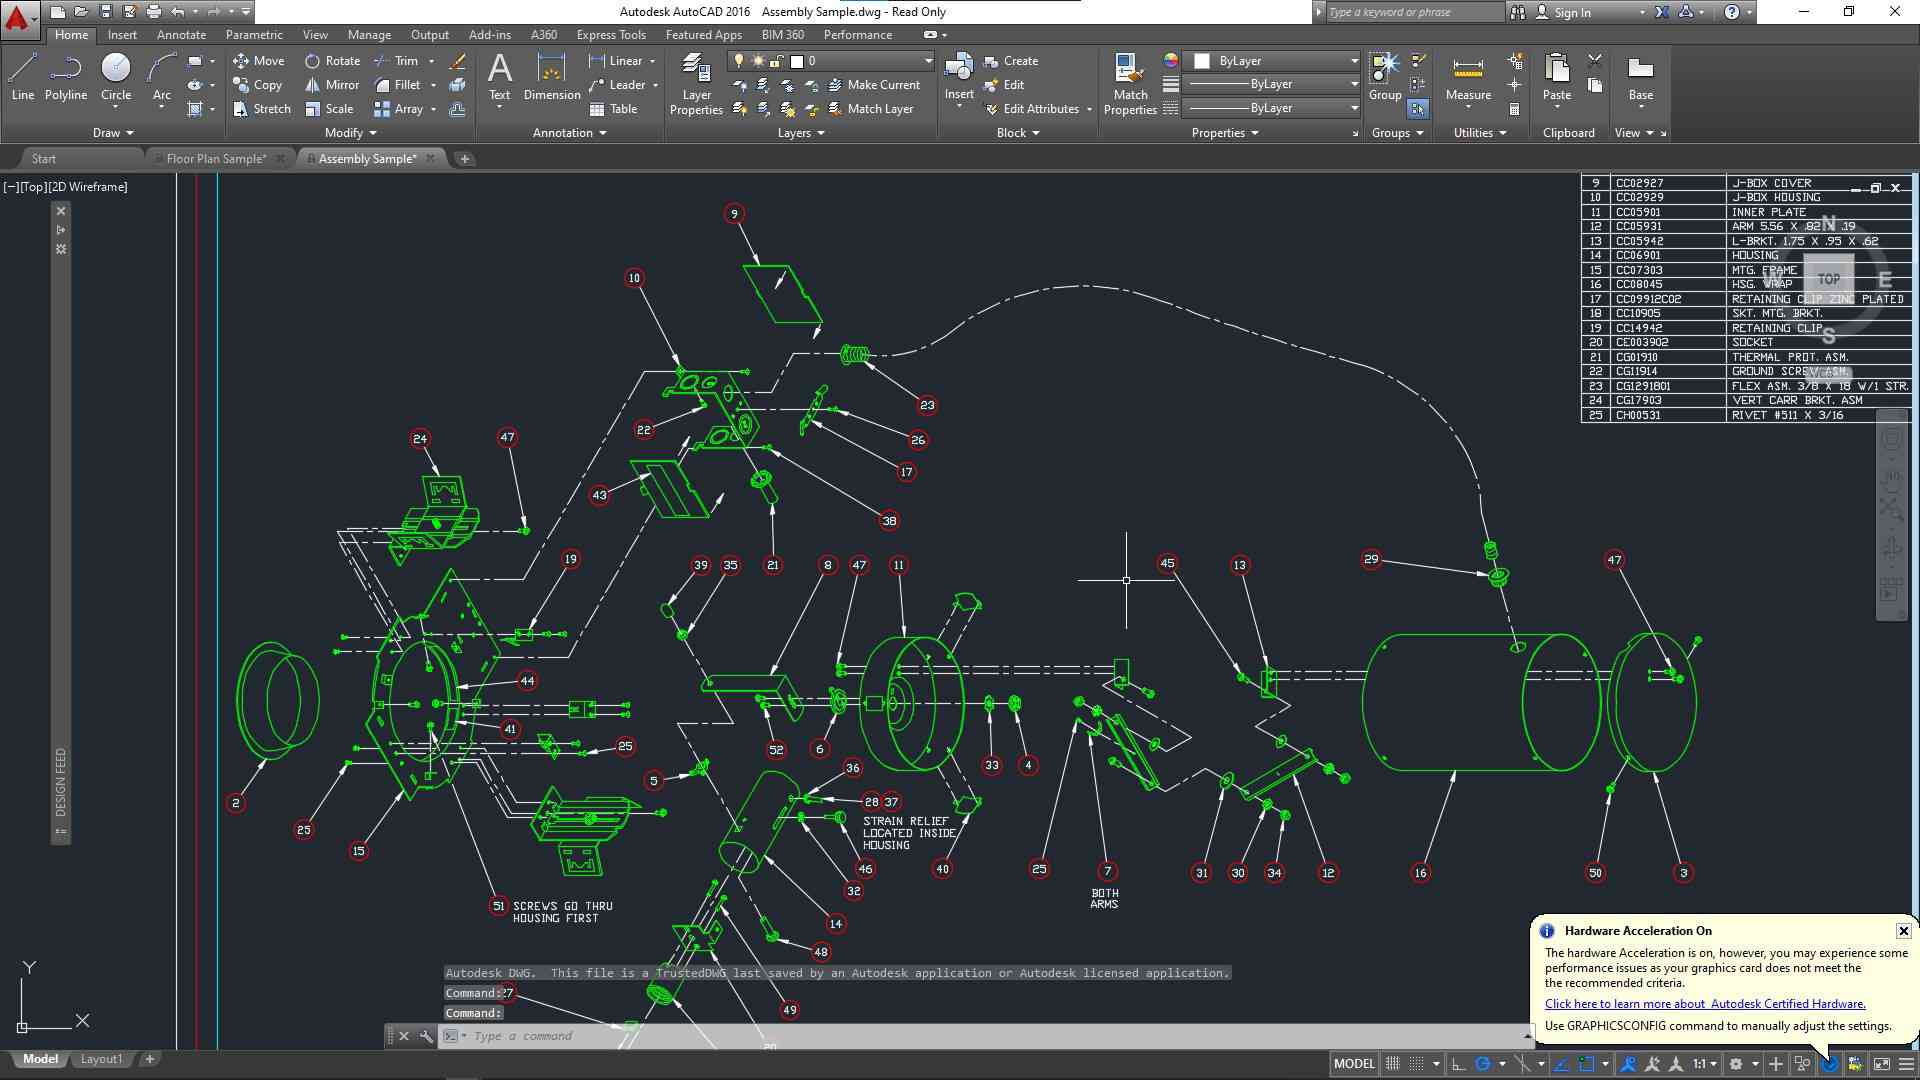Open the ByLayer color dropdown
Viewport: 1920px width, 1080px height.
[x=1353, y=61]
